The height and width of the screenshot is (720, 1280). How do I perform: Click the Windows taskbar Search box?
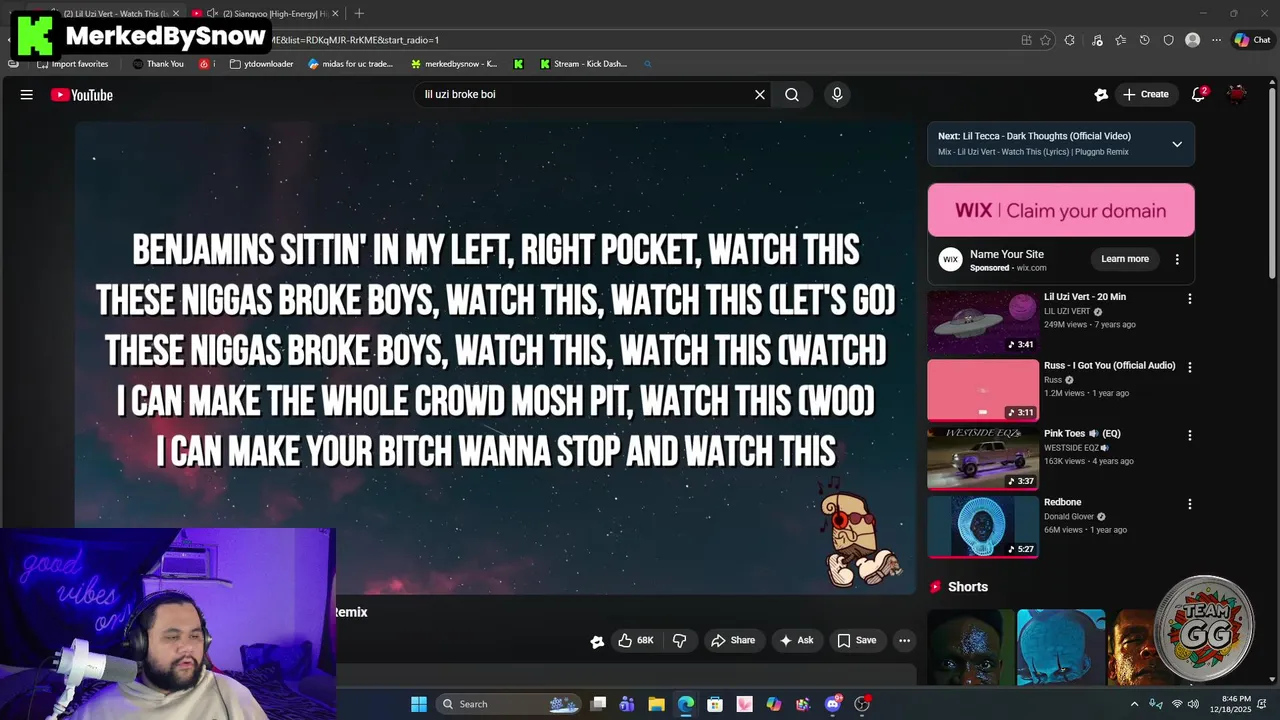click(510, 704)
